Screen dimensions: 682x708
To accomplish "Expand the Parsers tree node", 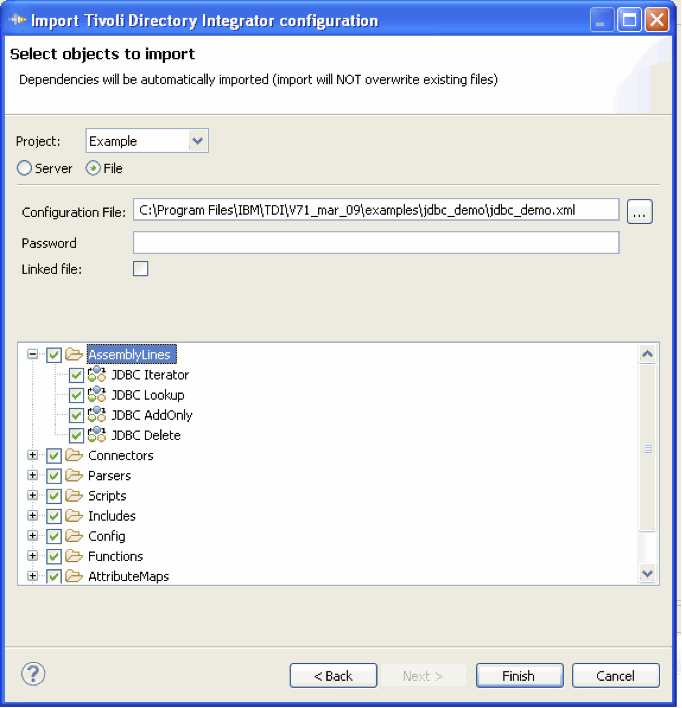I will tap(32, 475).
